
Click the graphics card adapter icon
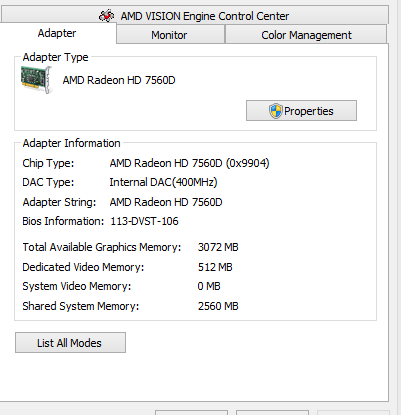(x=36, y=80)
